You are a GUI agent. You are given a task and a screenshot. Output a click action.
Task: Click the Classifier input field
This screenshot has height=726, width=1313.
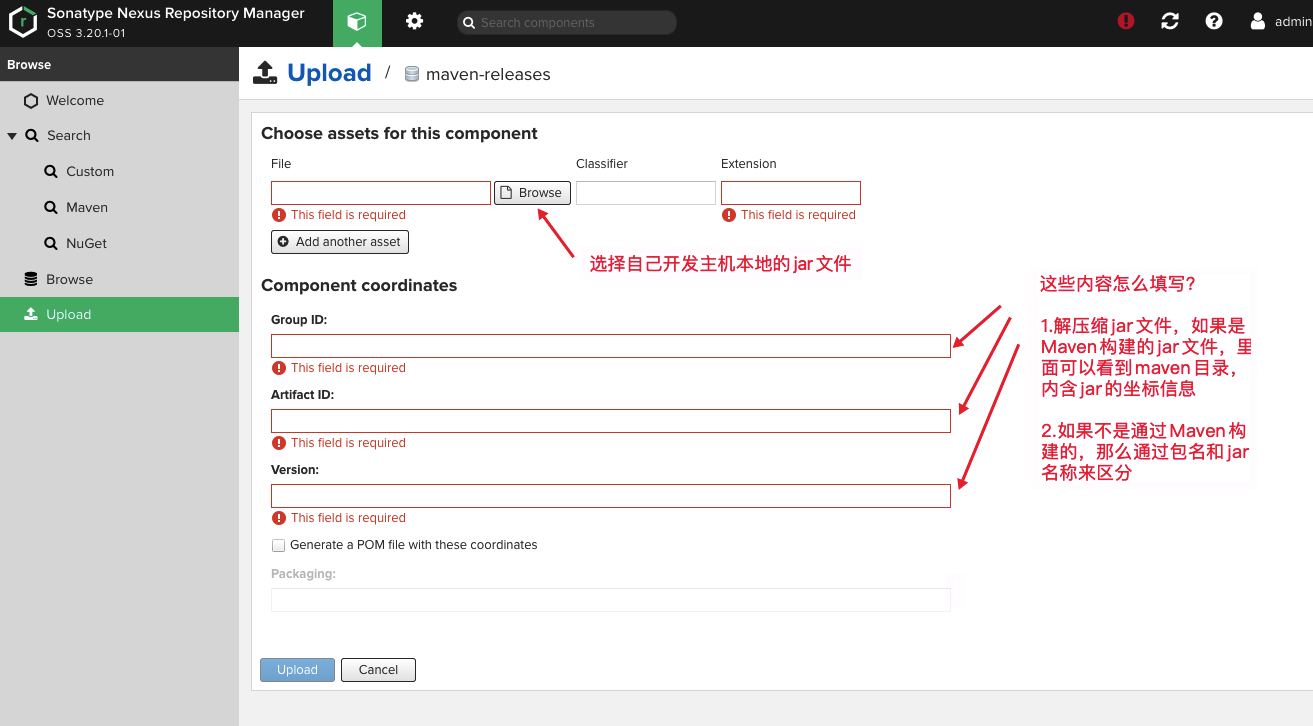pos(646,193)
